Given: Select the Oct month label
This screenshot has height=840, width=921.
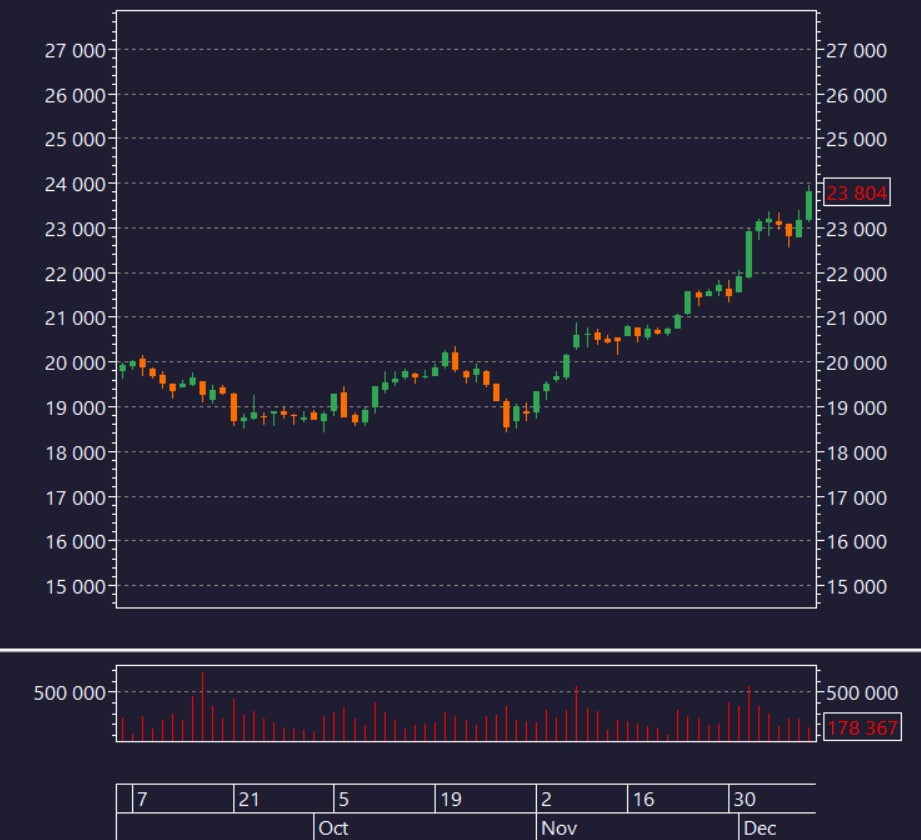Looking at the screenshot, I should (x=333, y=828).
